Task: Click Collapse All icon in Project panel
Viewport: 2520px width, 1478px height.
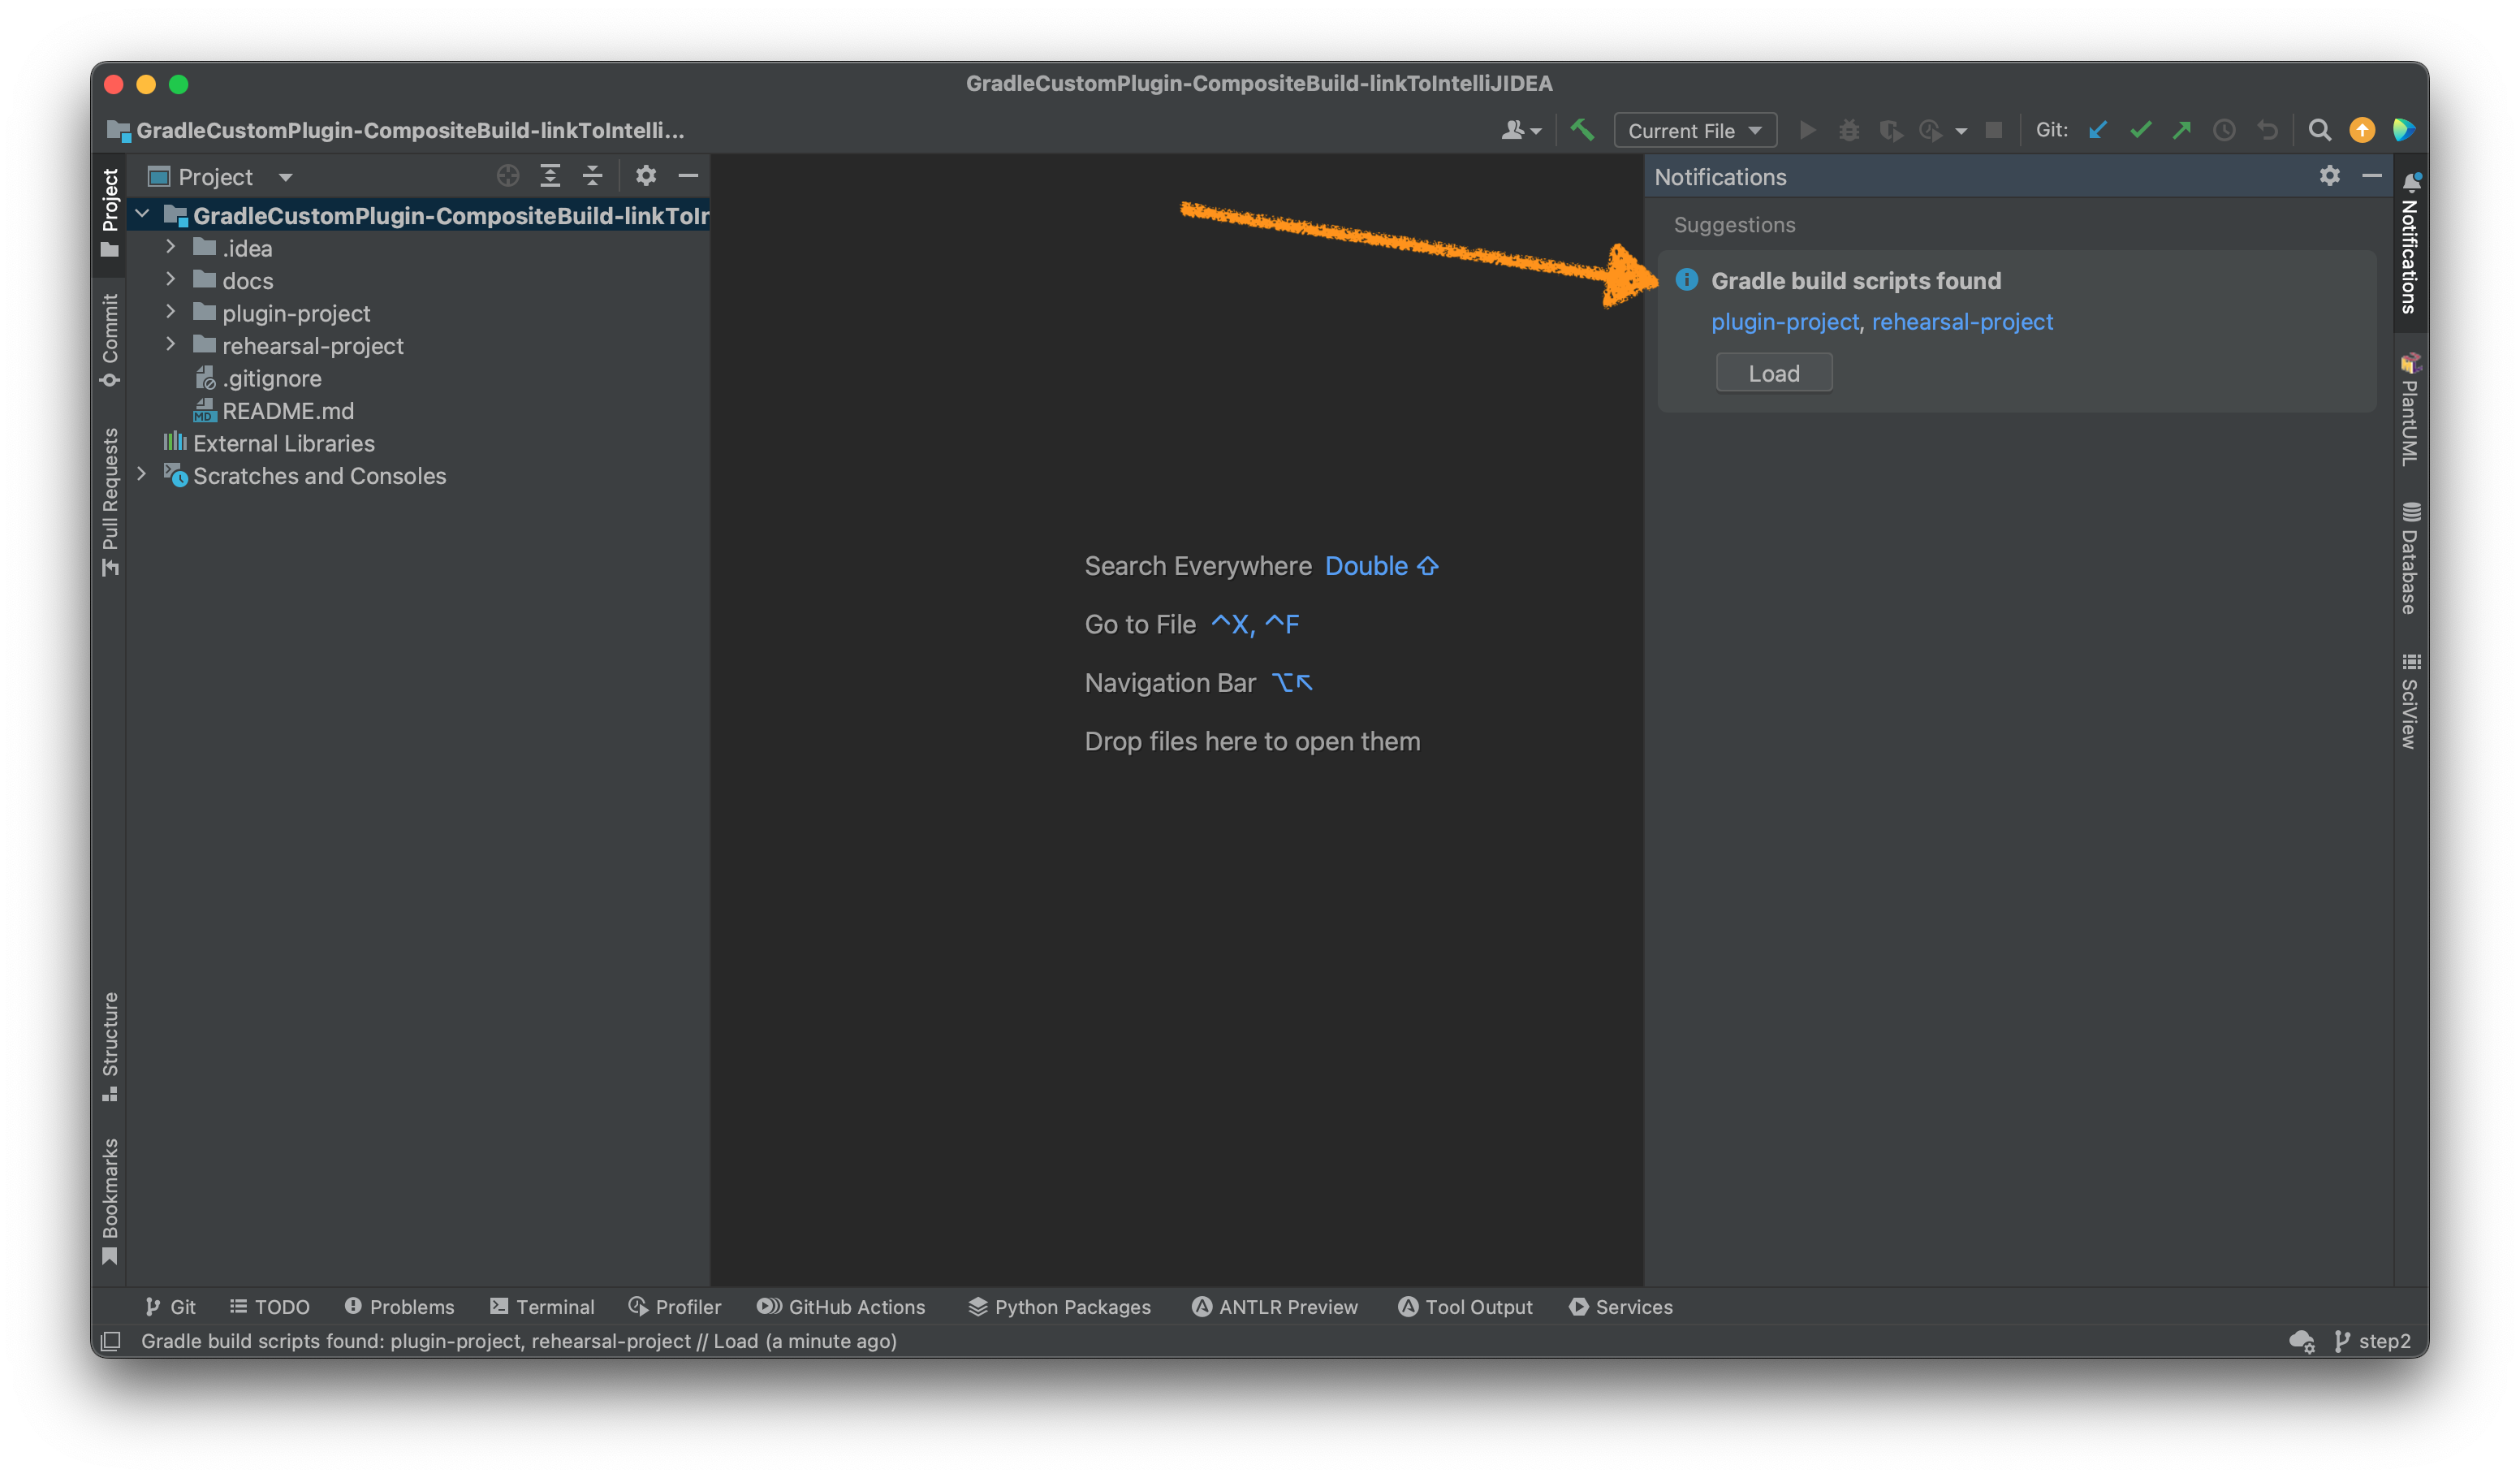Action: coord(592,176)
